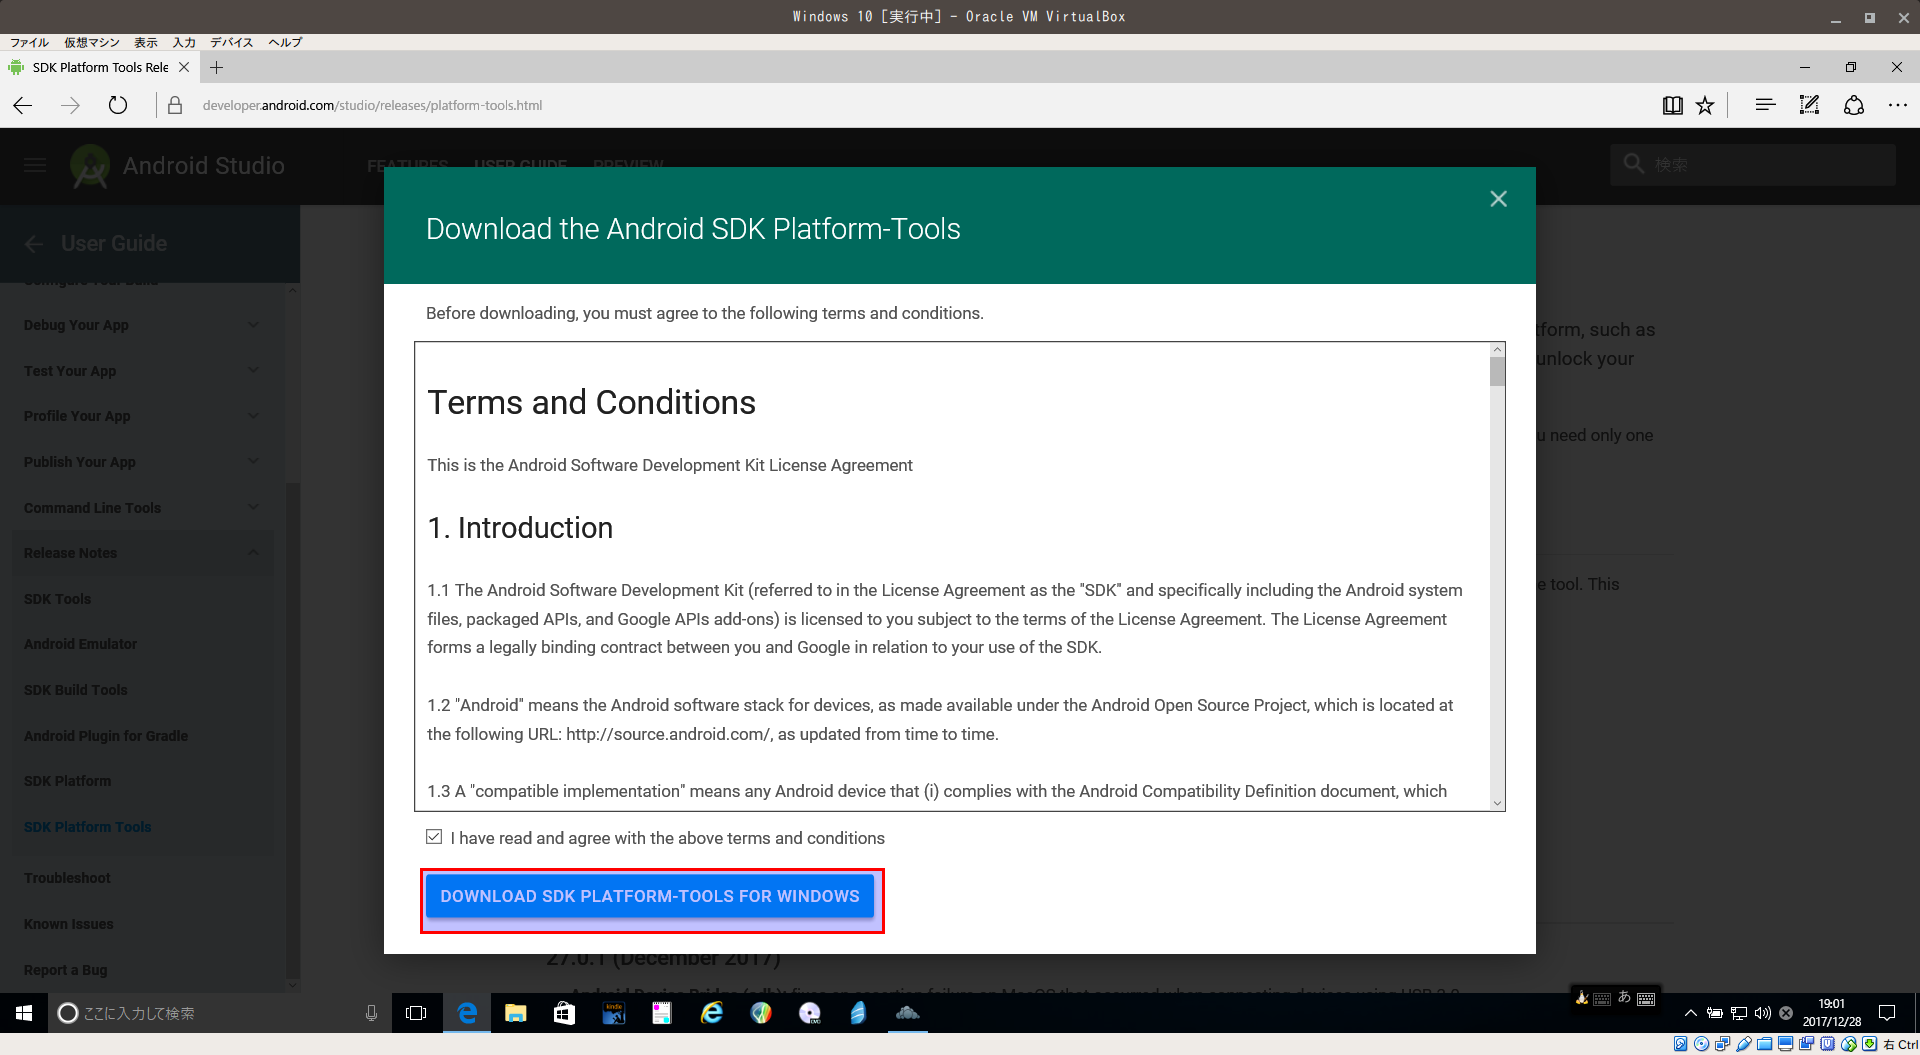
Task: Click the address bar URL
Action: [372, 105]
